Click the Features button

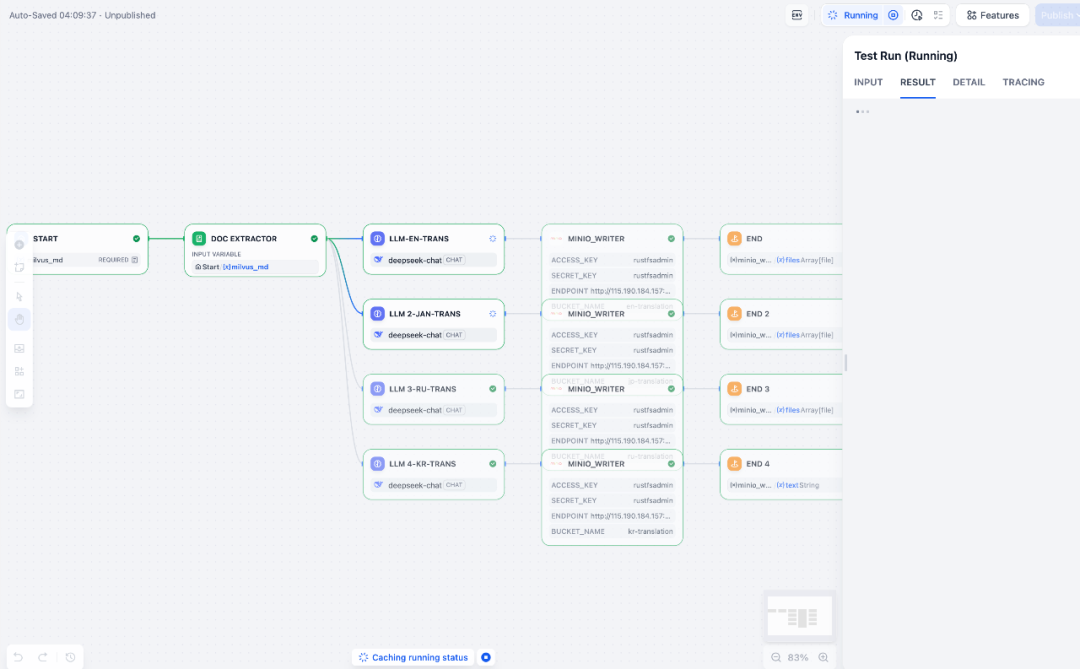[992, 15]
